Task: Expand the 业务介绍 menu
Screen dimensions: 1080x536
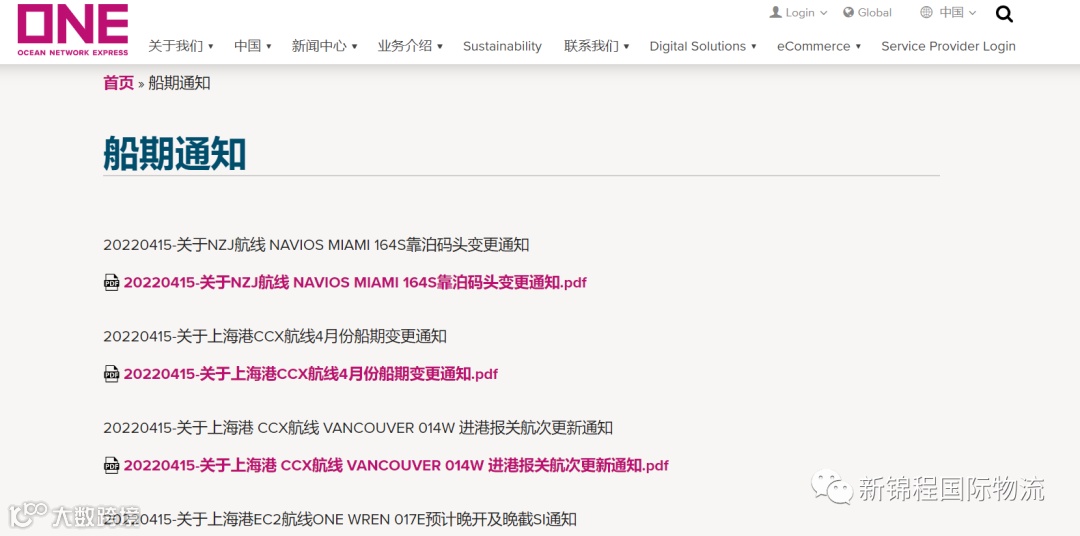Action: (x=410, y=46)
